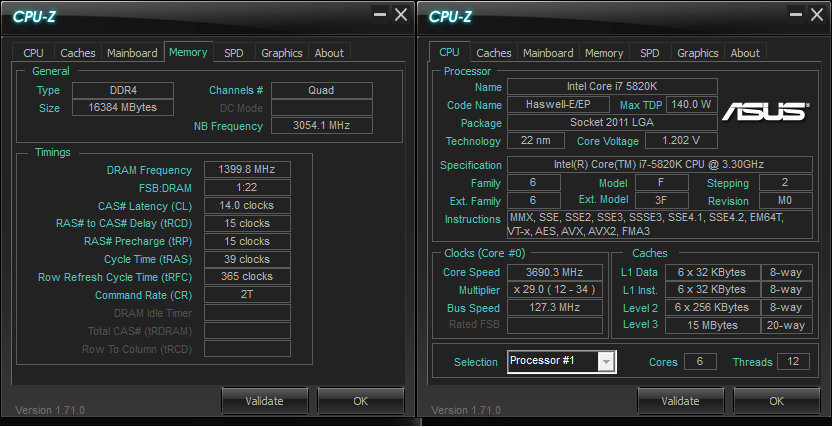Viewport: 832px width, 427px height.
Task: Click the Revision M0 value
Action: click(786, 201)
